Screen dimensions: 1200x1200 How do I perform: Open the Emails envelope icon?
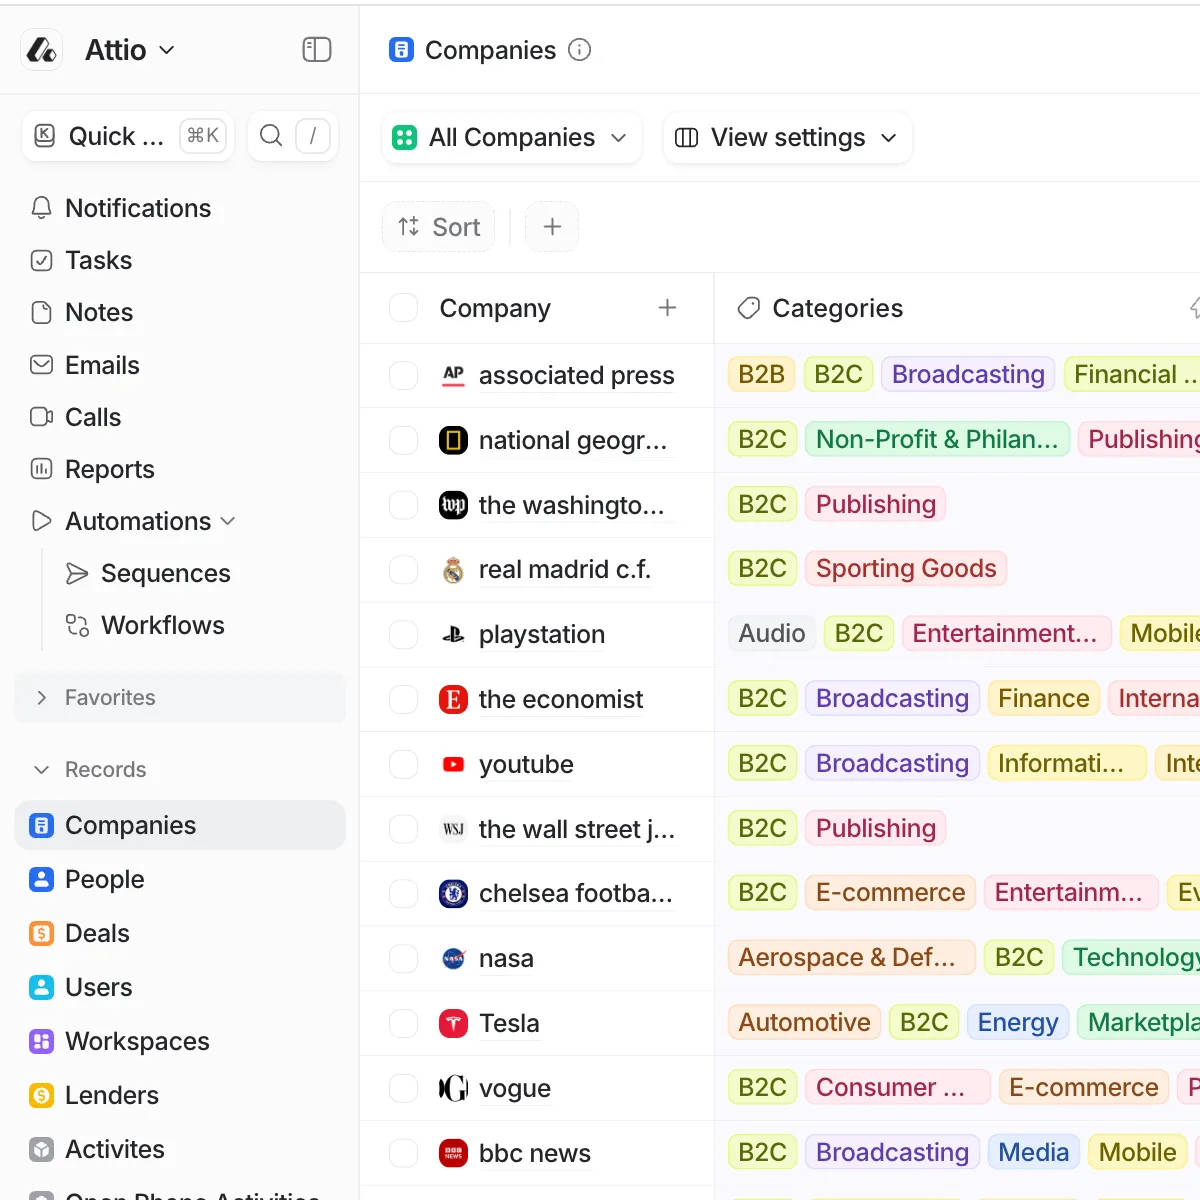41,365
